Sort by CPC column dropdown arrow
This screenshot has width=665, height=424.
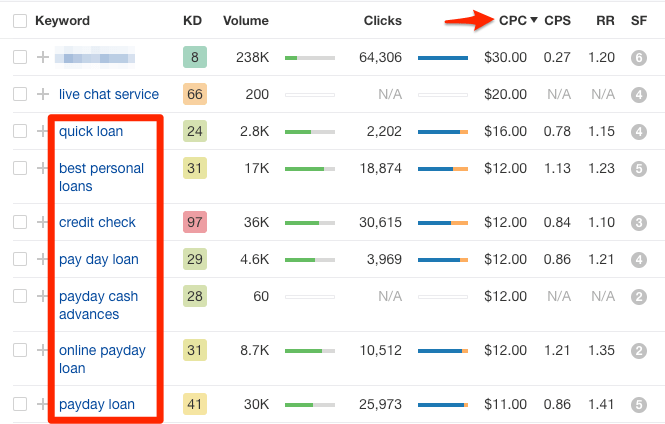click(x=533, y=21)
